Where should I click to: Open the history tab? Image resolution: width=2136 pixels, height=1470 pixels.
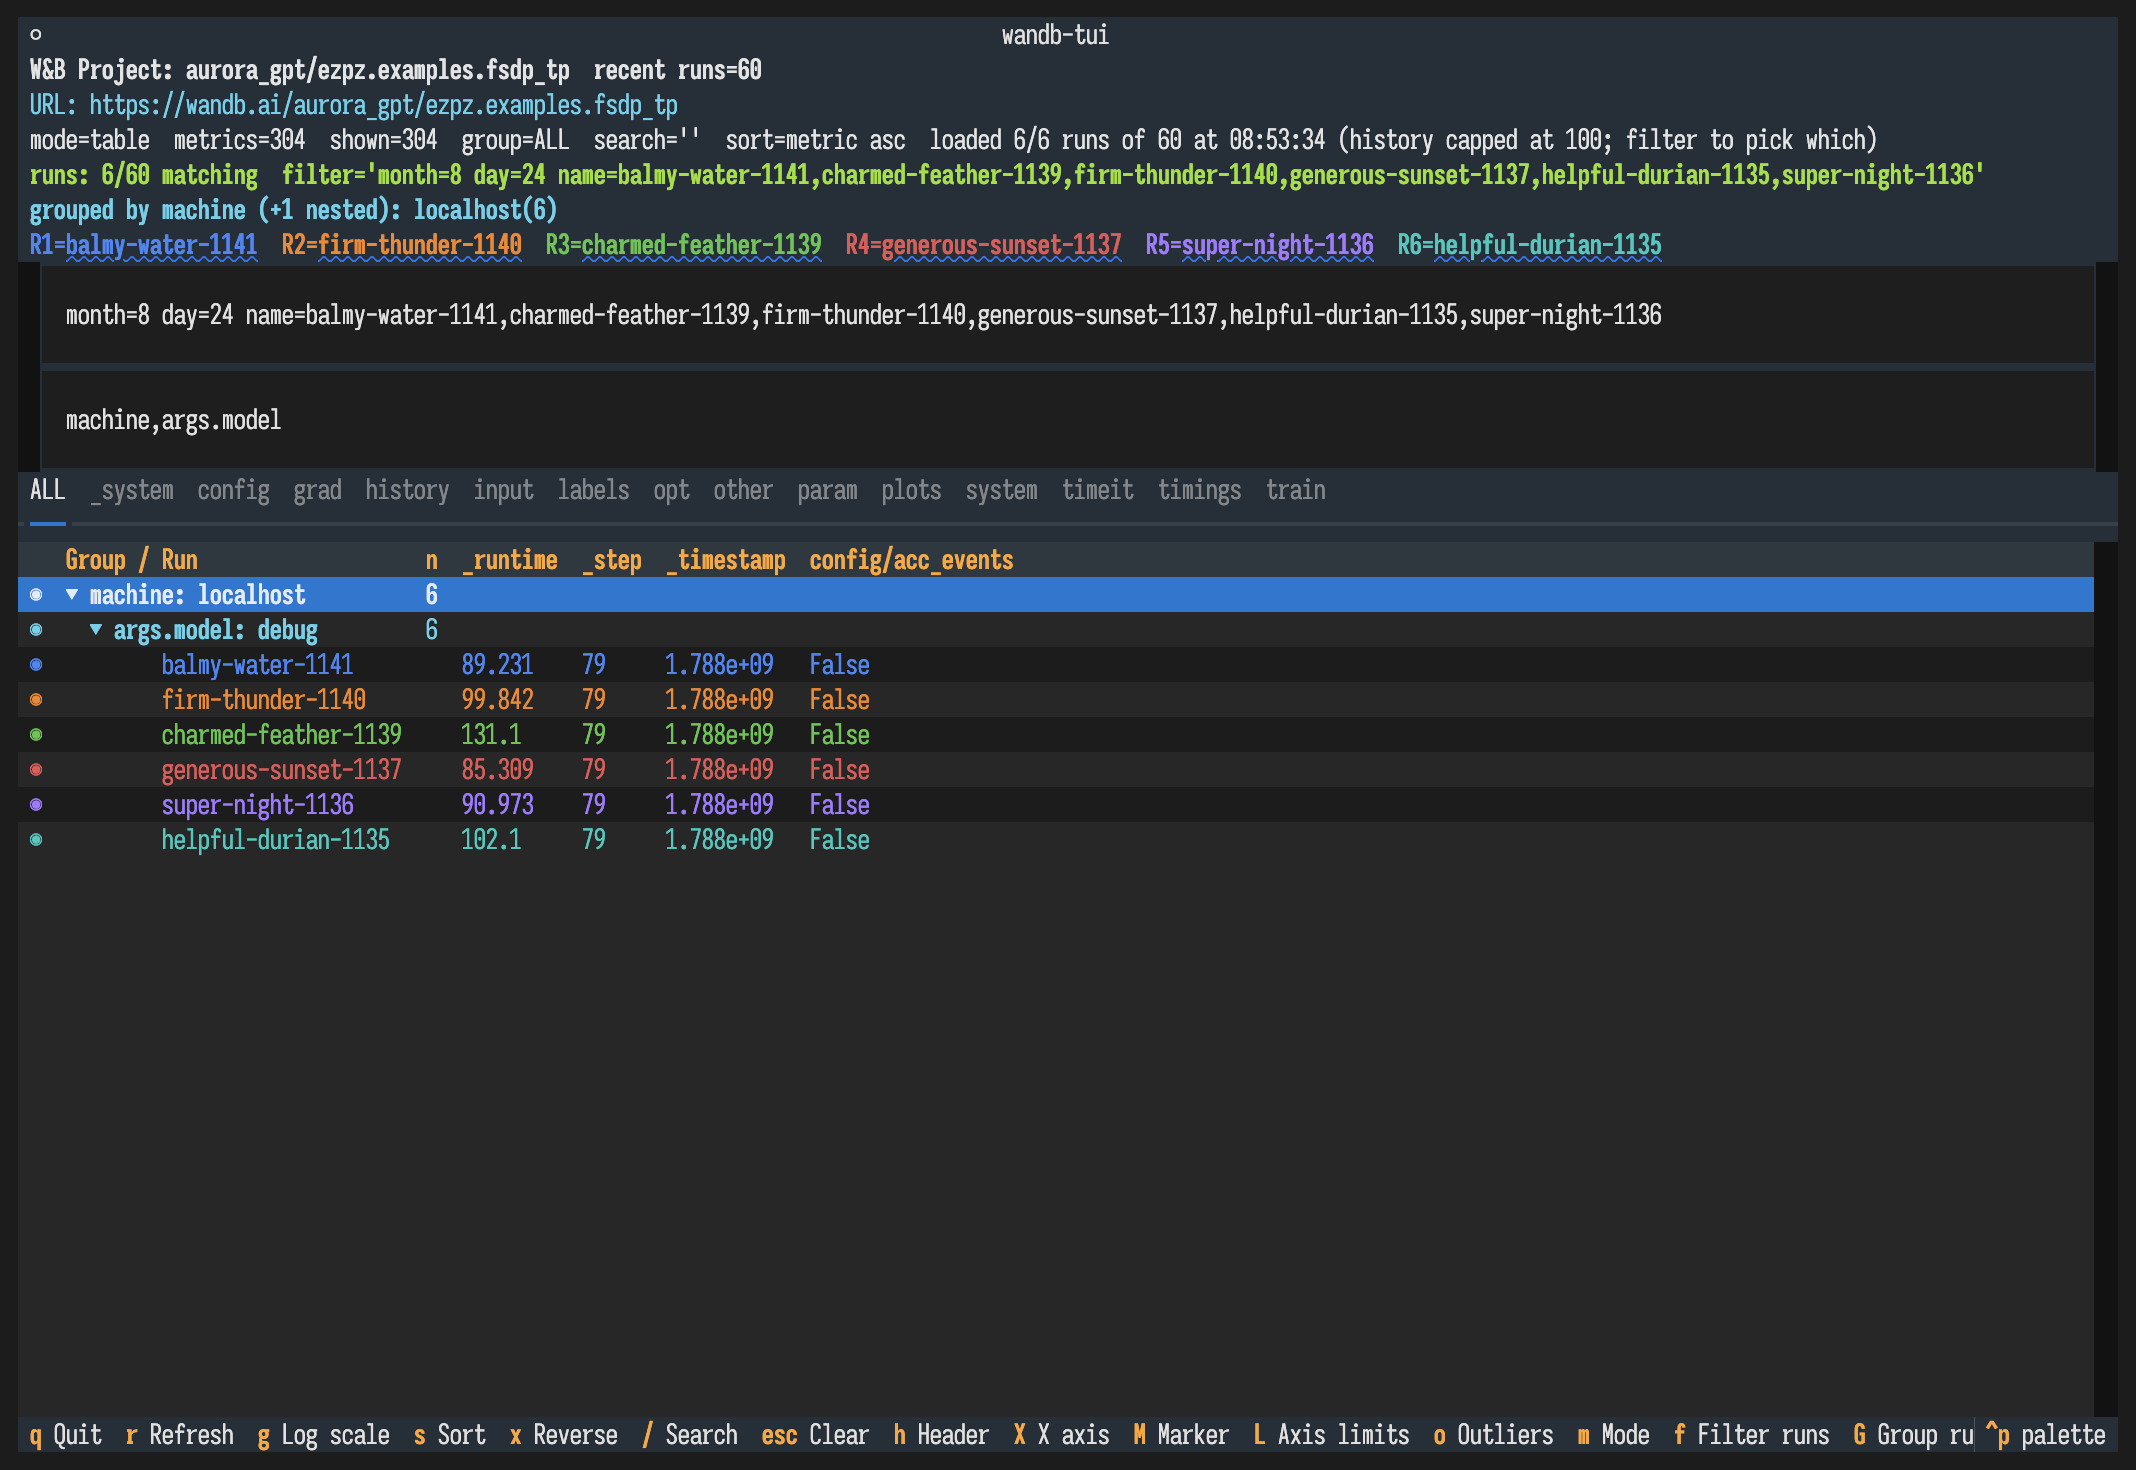point(407,490)
